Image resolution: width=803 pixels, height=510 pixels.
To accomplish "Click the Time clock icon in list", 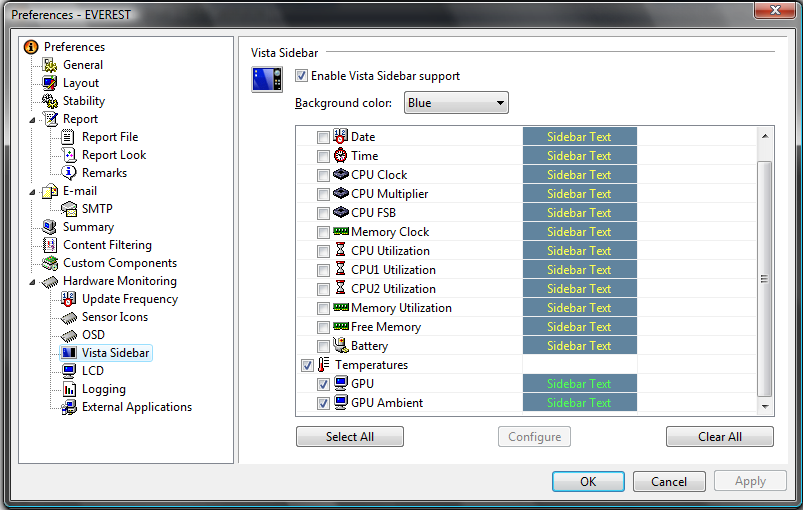I will (341, 155).
